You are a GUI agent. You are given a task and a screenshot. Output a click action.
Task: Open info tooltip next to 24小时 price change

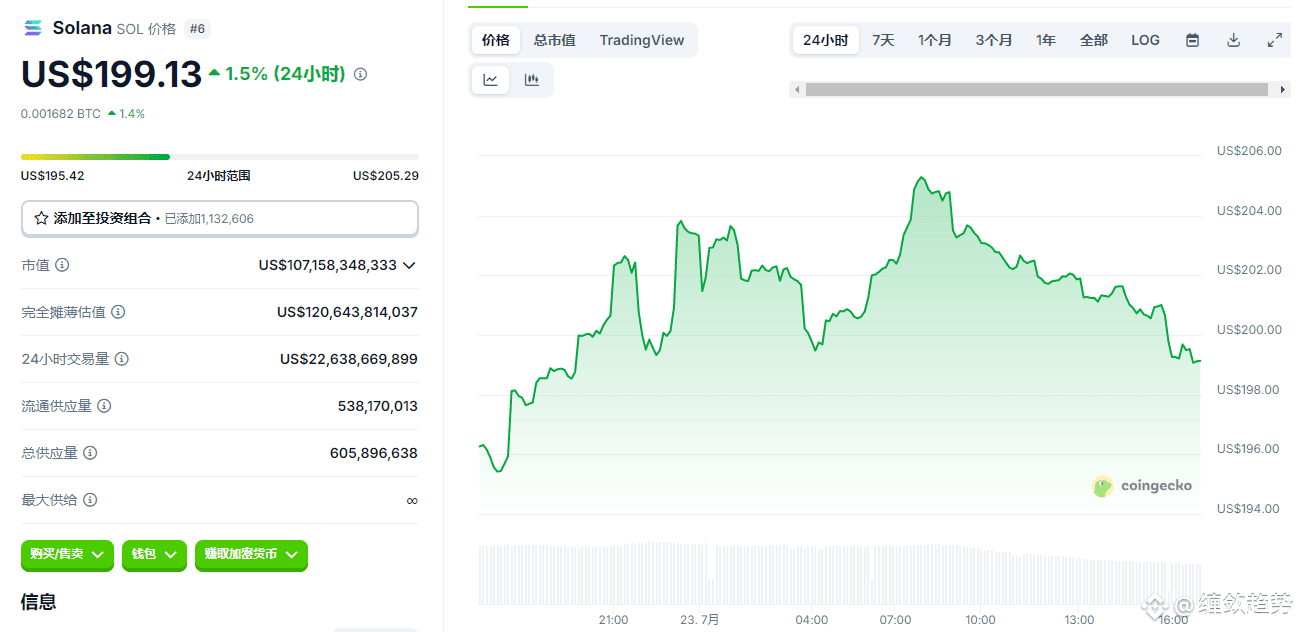coord(361,74)
